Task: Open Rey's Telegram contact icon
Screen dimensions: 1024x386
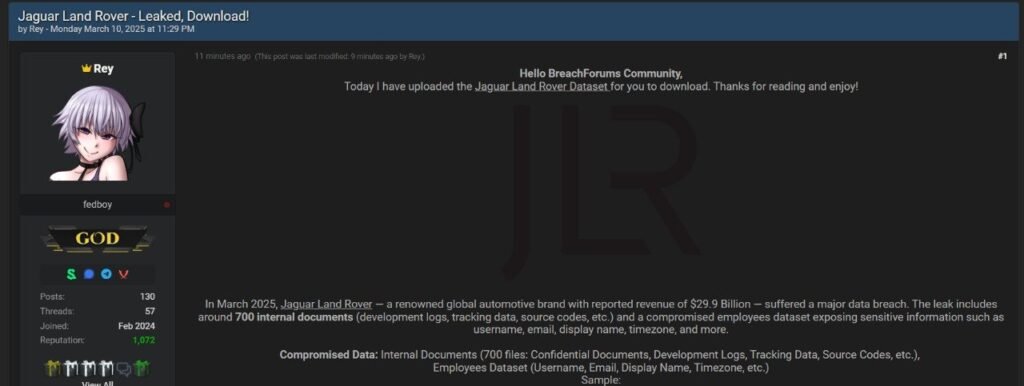Action: coord(106,274)
